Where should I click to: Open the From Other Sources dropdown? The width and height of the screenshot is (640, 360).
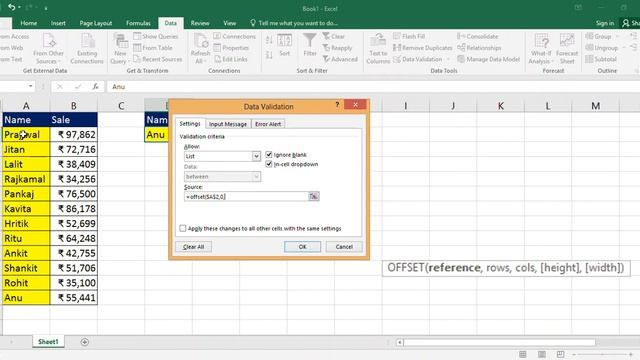(x=48, y=49)
